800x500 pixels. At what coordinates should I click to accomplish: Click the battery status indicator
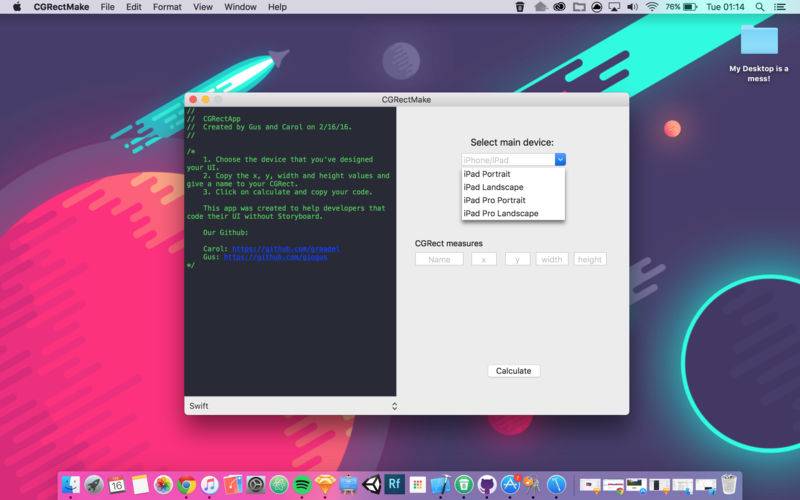click(681, 7)
